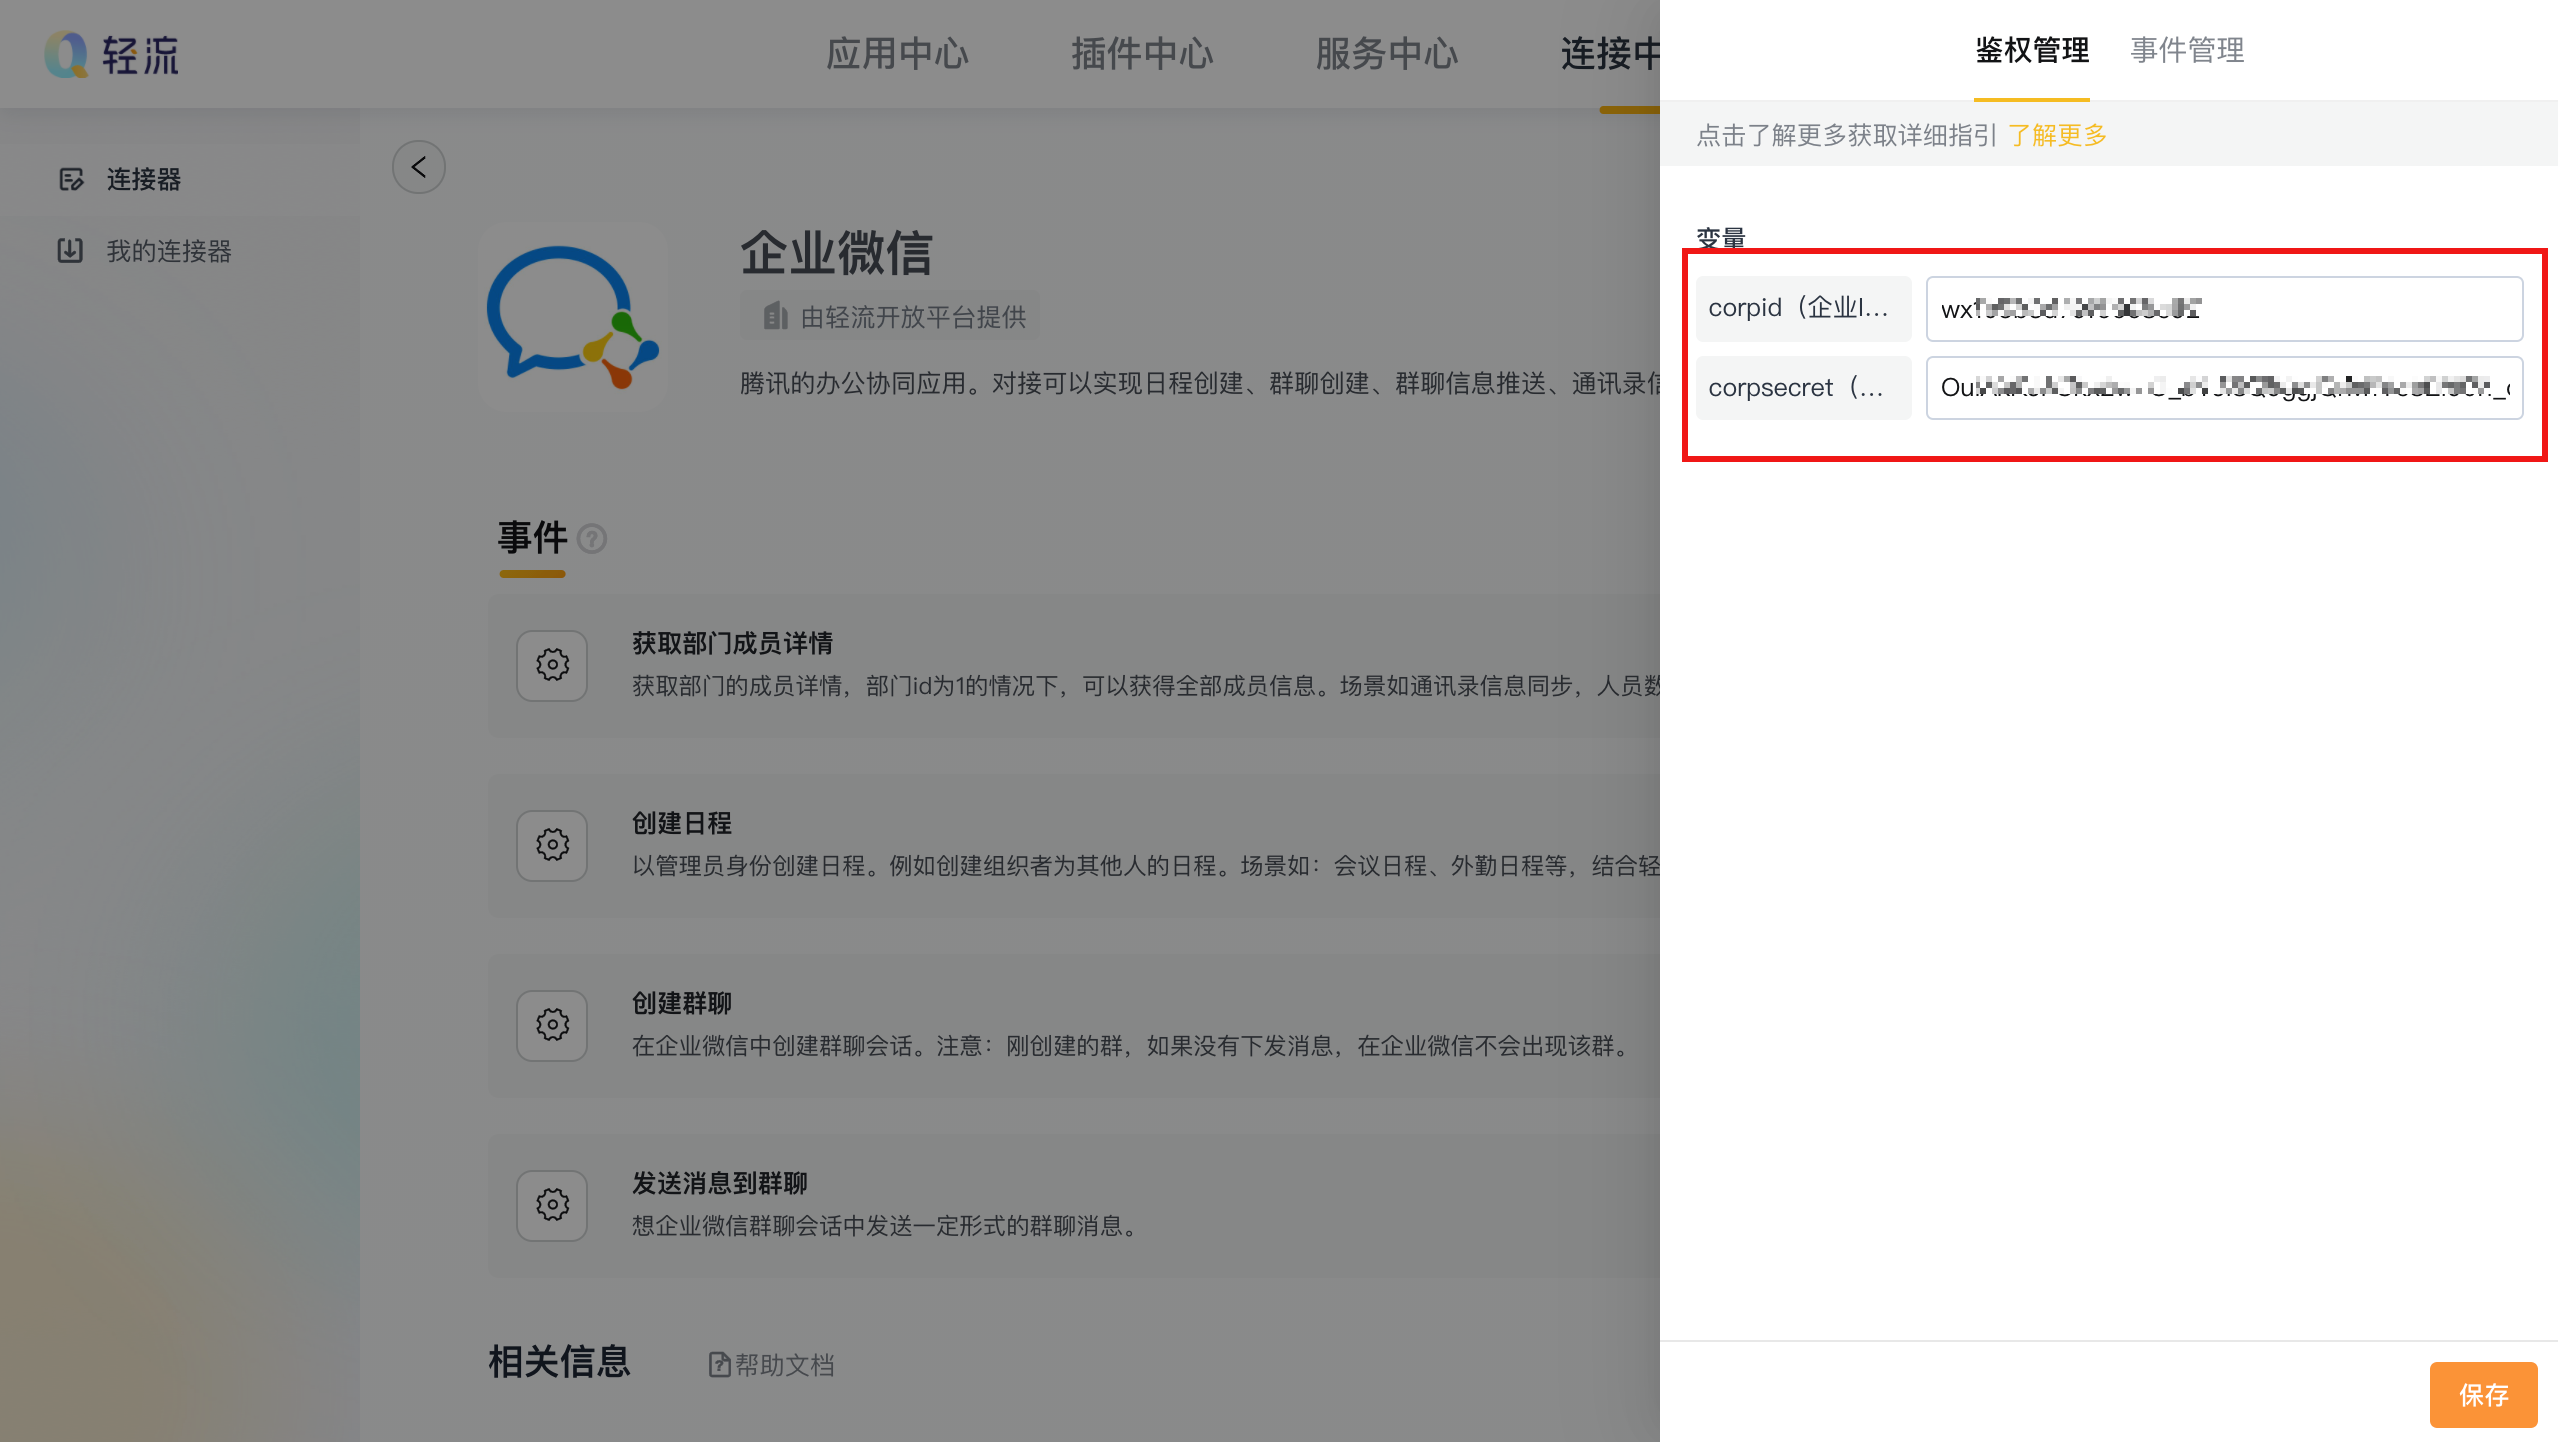
Task: Click the corpsecret variable label
Action: 1803,387
